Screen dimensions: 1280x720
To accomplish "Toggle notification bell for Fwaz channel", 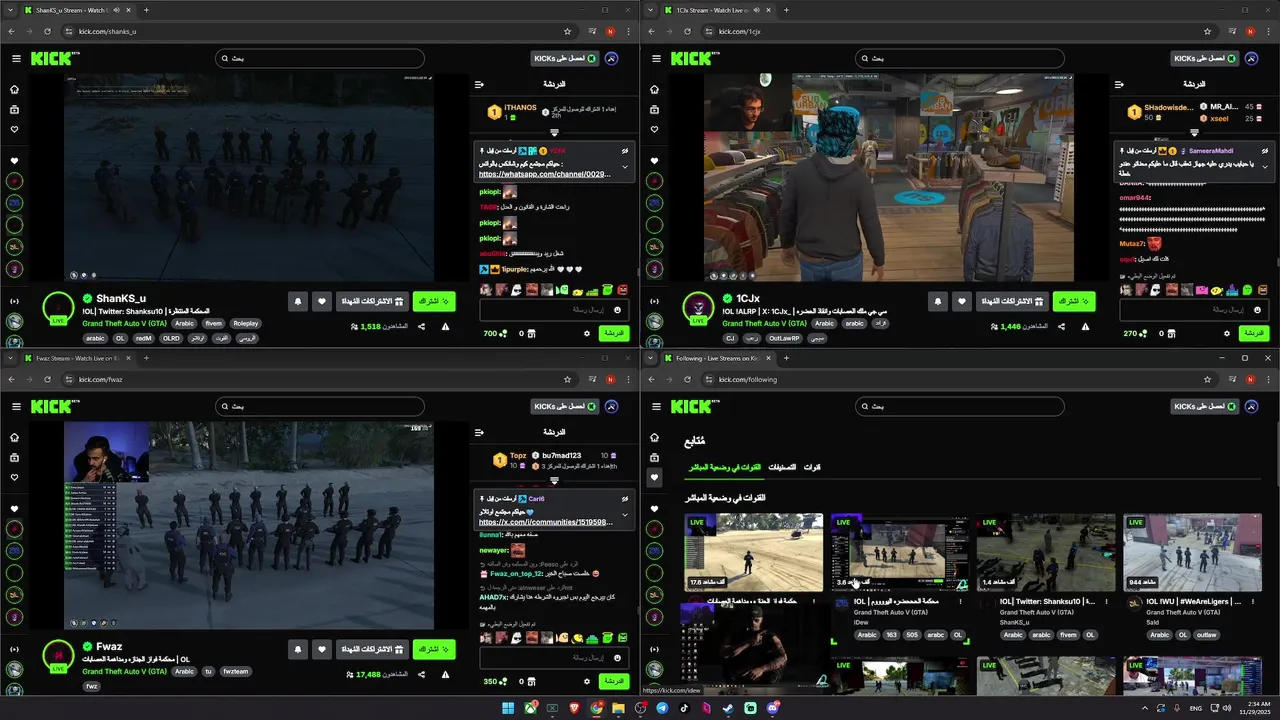I will [297, 649].
